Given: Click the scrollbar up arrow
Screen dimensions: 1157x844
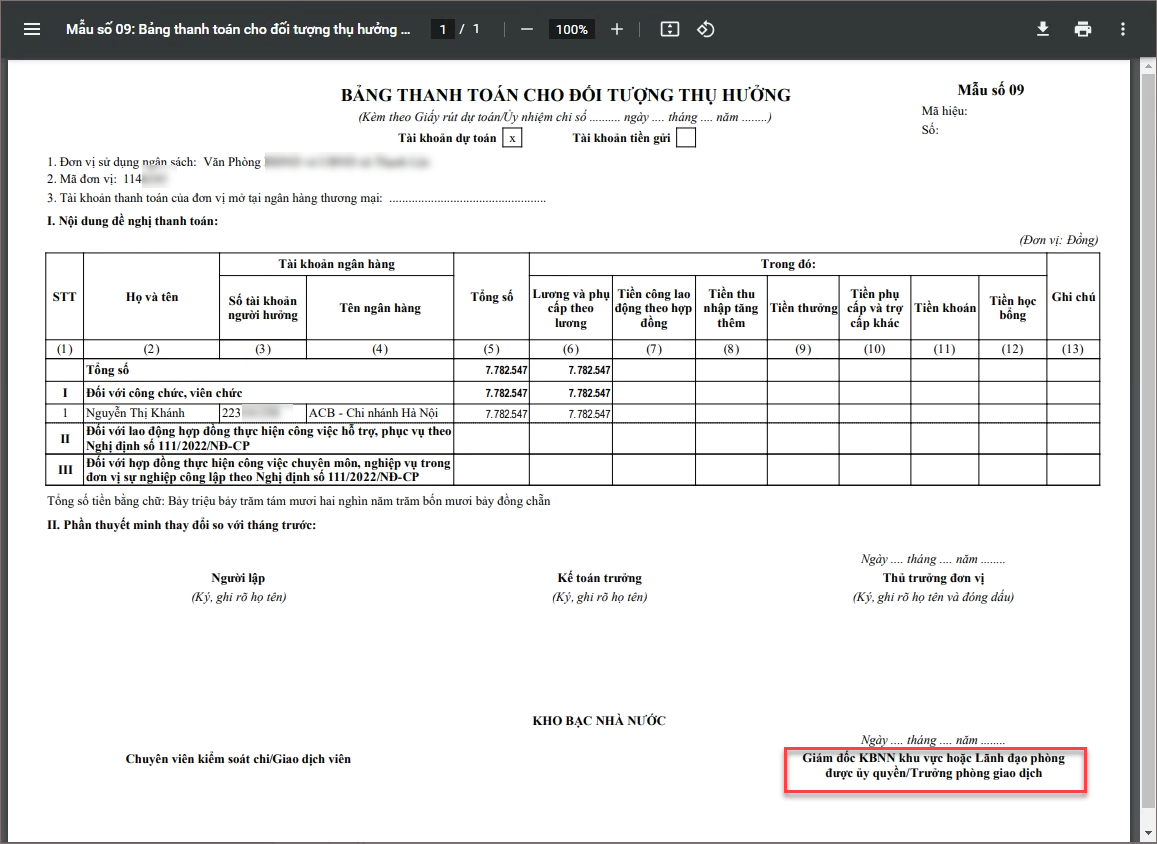Looking at the screenshot, I should (x=1148, y=66).
